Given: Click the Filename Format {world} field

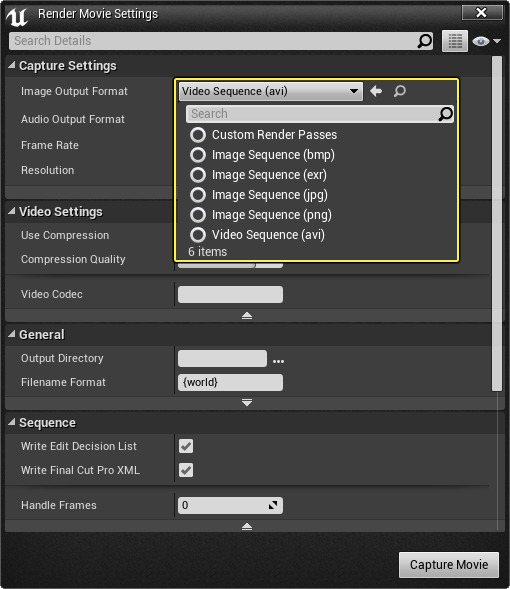Looking at the screenshot, I should pos(230,382).
